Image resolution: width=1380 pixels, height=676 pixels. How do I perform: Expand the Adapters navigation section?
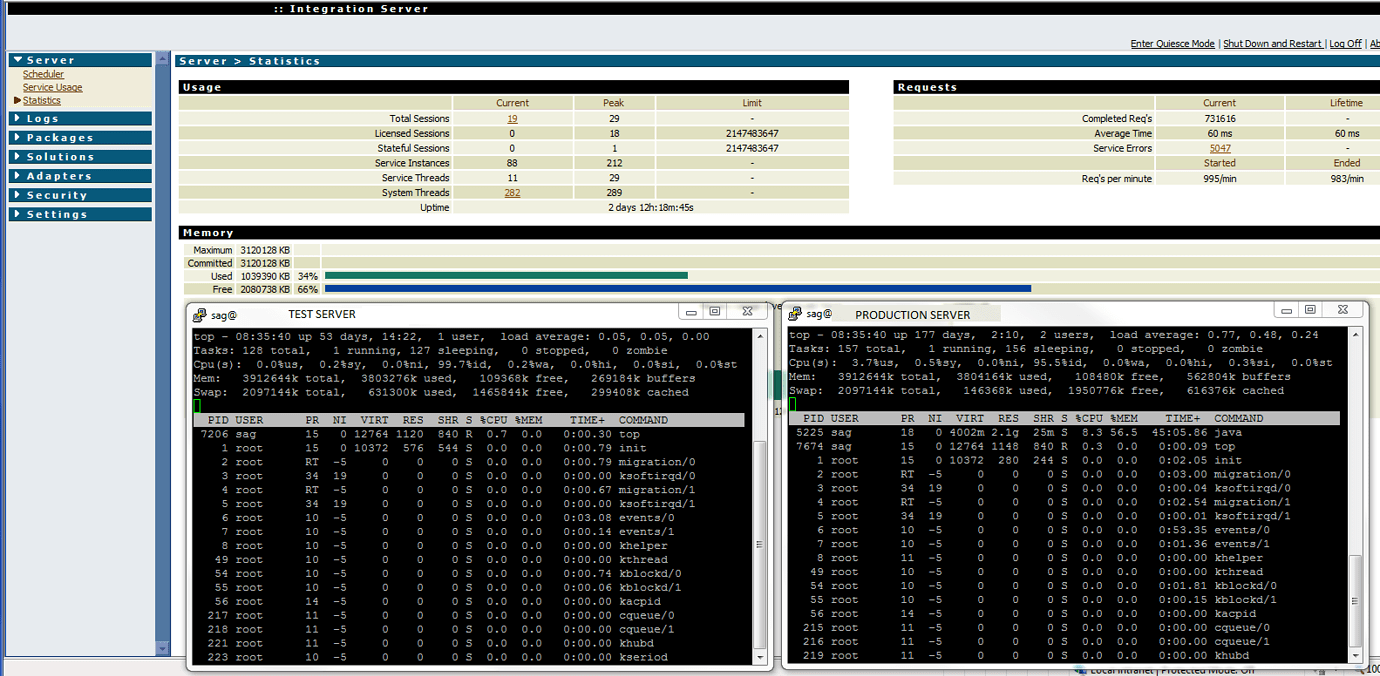coord(80,176)
